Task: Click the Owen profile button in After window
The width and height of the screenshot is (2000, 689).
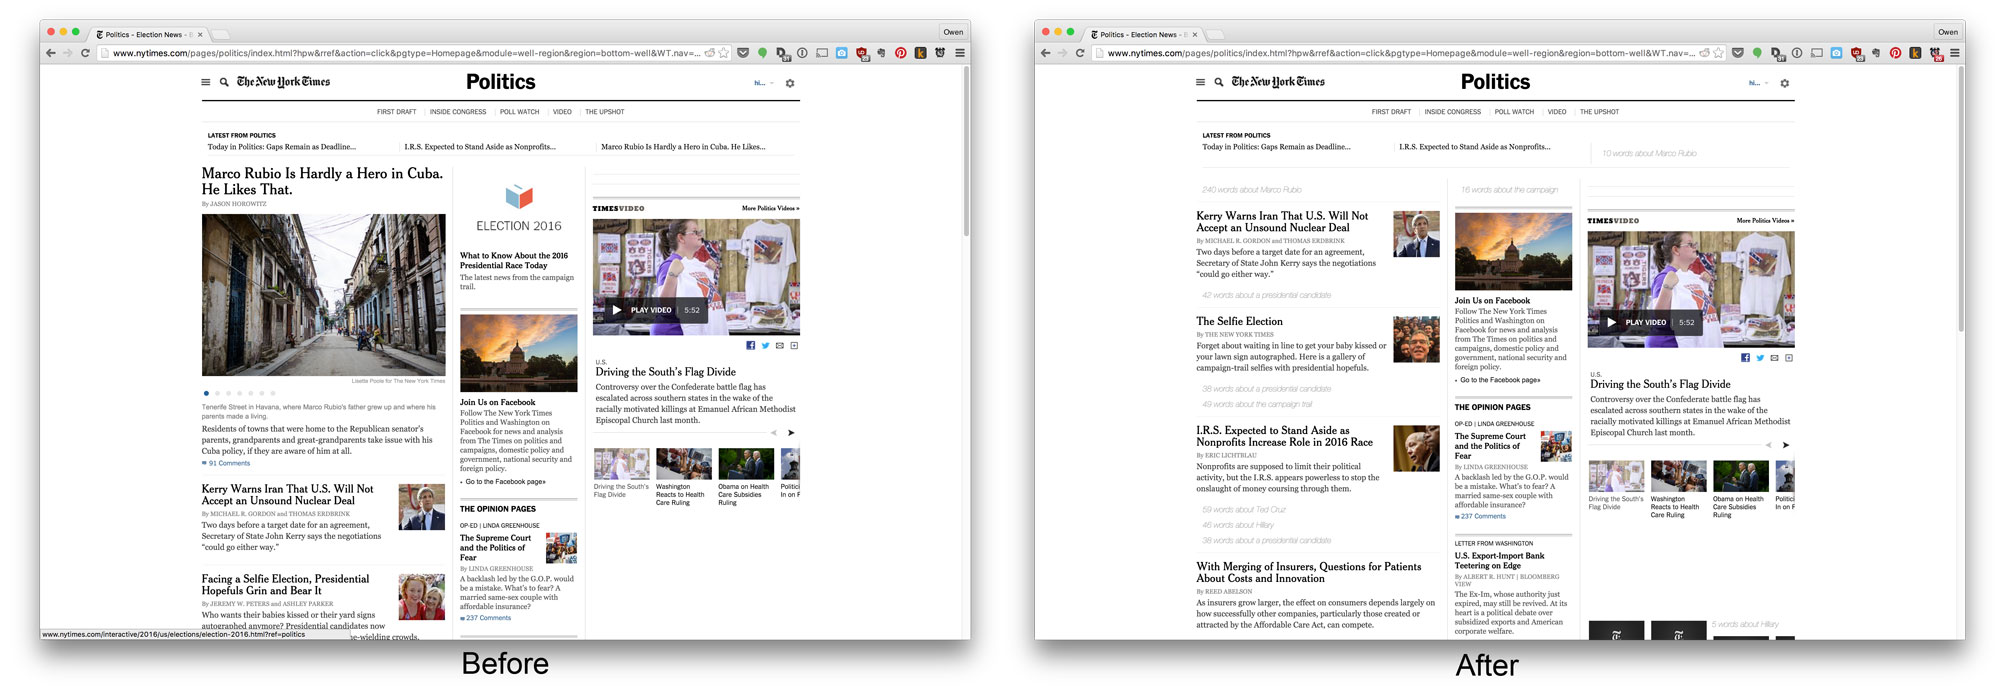Action: pyautogui.click(x=1948, y=32)
